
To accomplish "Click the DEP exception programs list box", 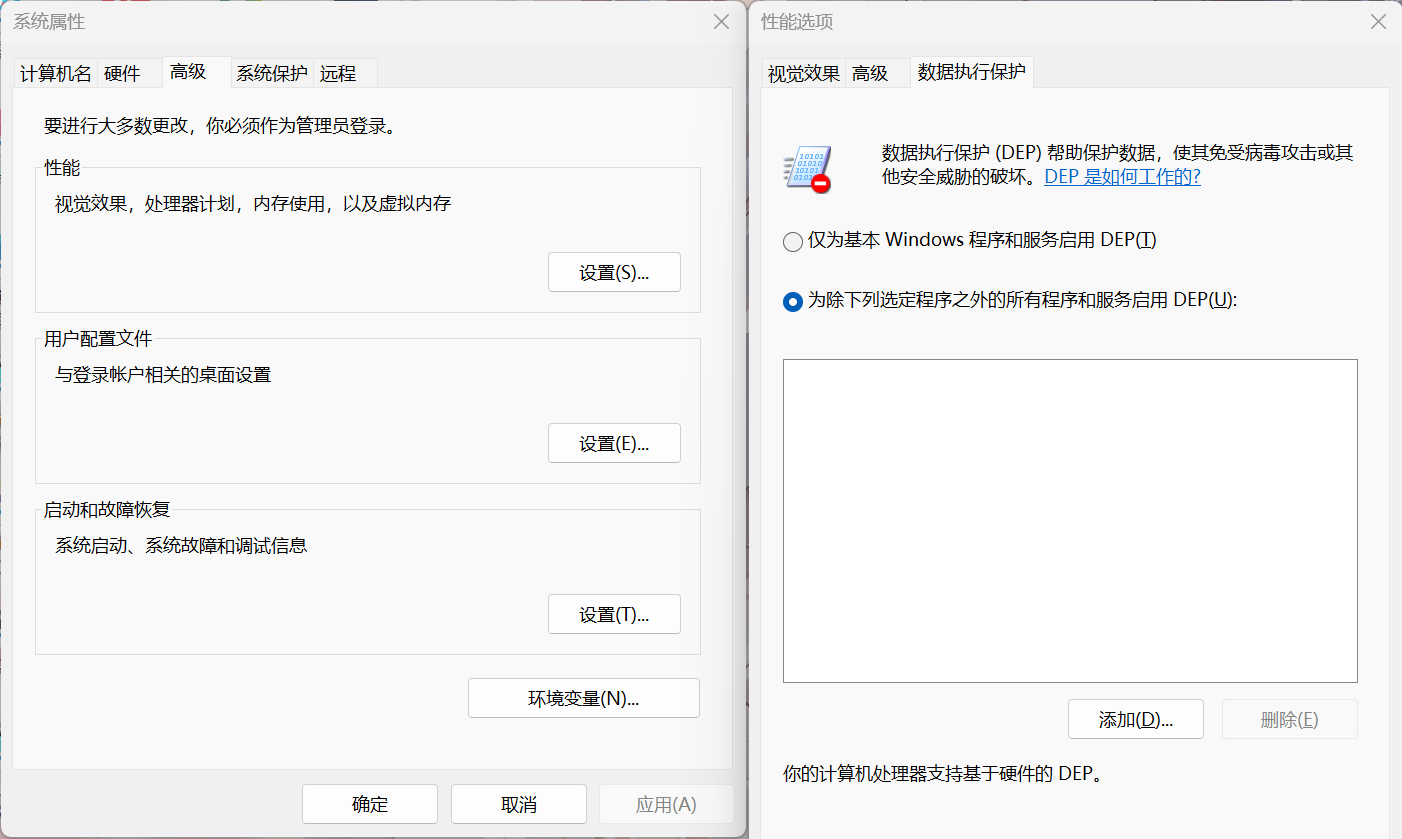I will tap(1070, 521).
